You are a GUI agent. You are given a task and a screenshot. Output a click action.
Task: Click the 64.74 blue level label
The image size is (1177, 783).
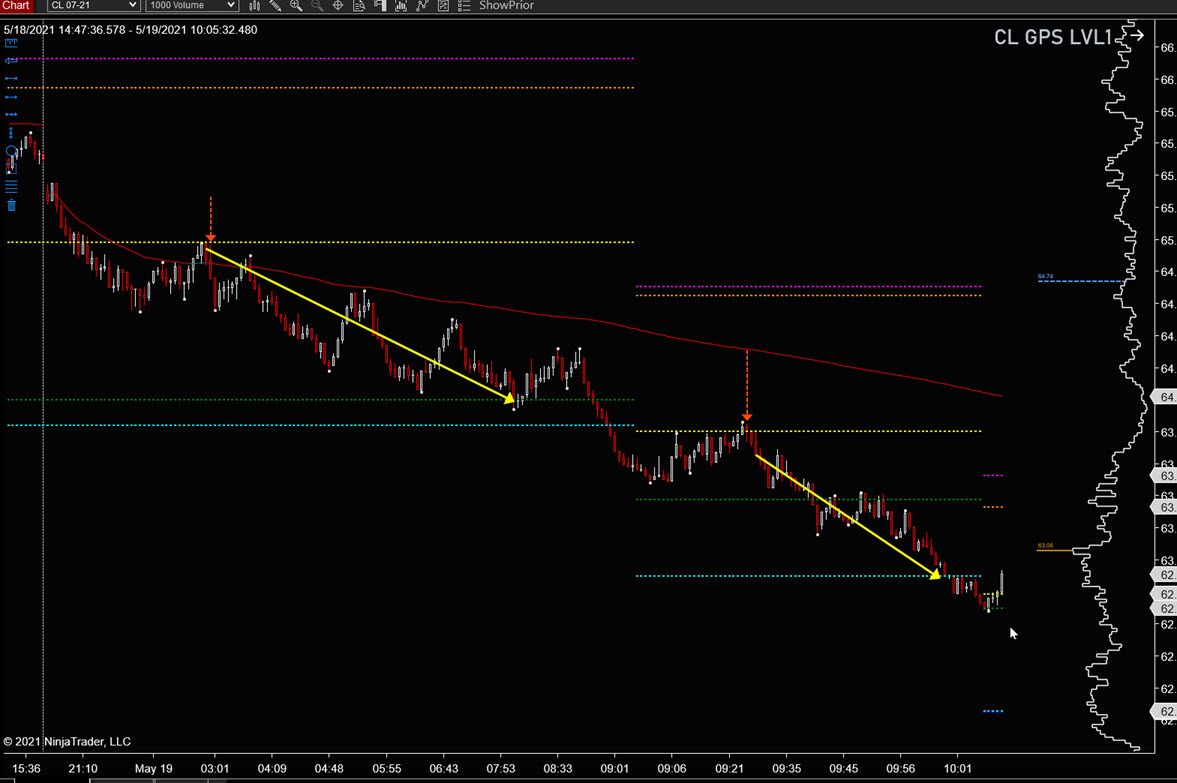click(x=1045, y=276)
